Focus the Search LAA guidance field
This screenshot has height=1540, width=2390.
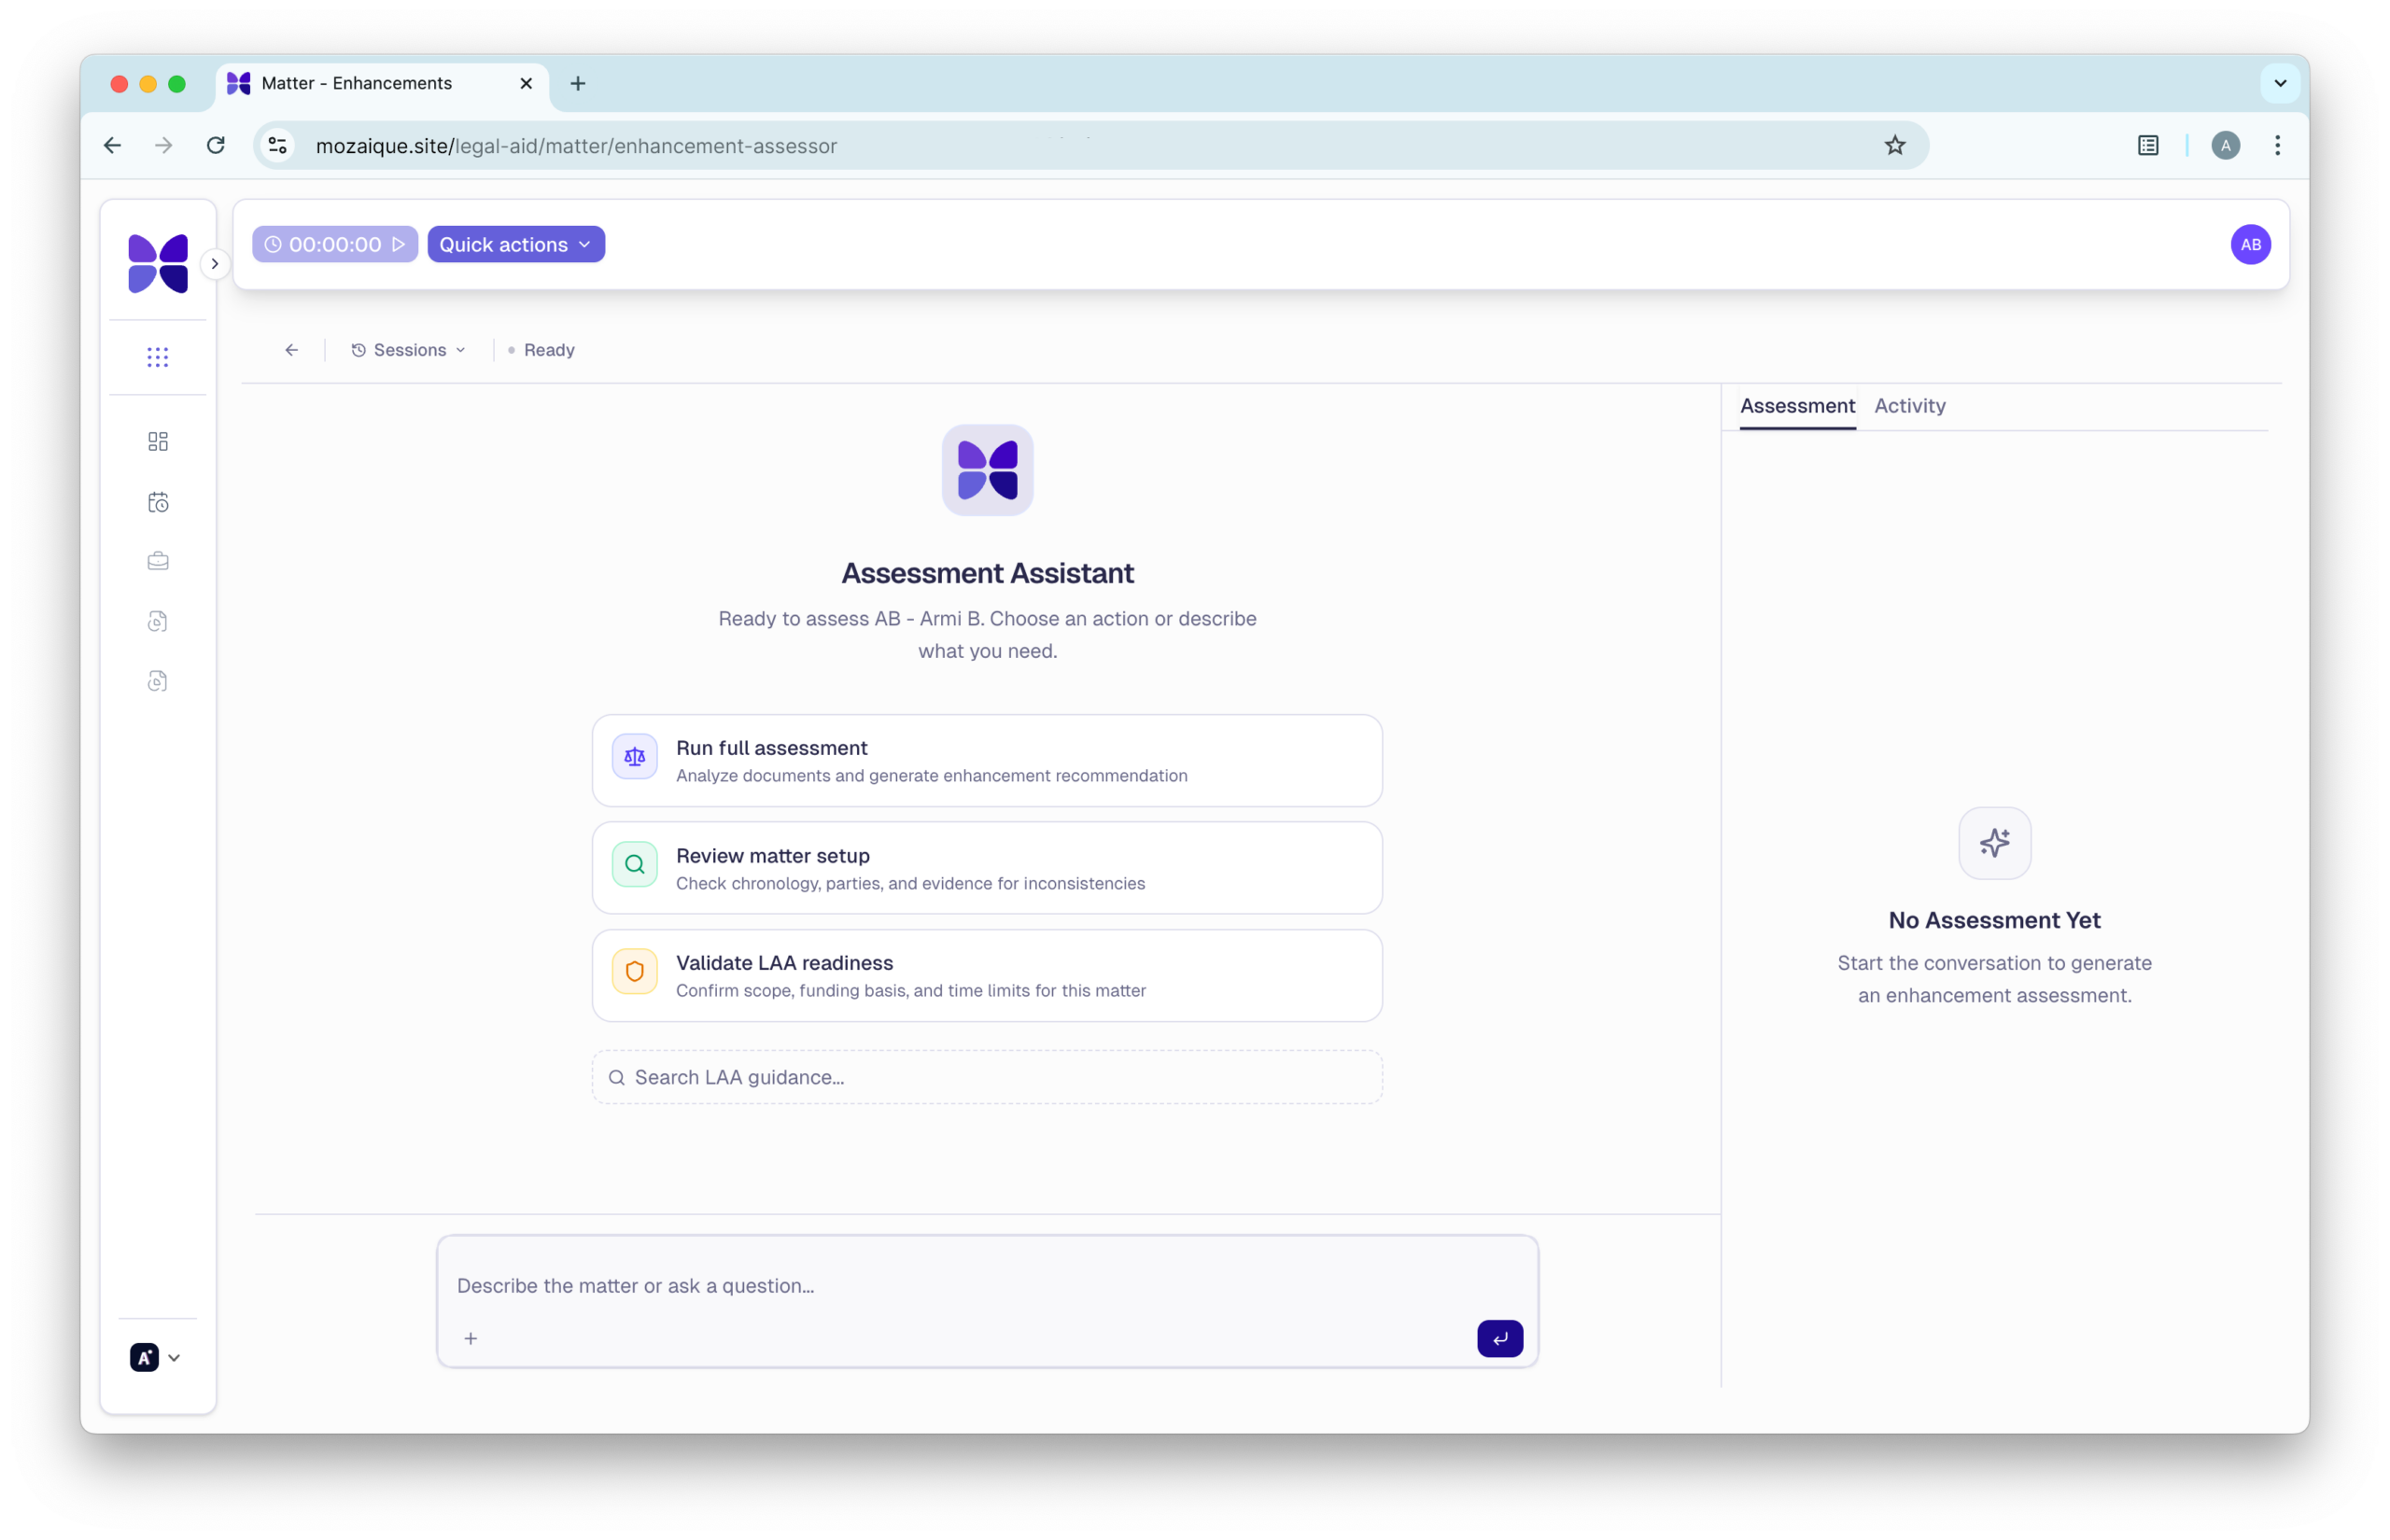click(986, 1077)
